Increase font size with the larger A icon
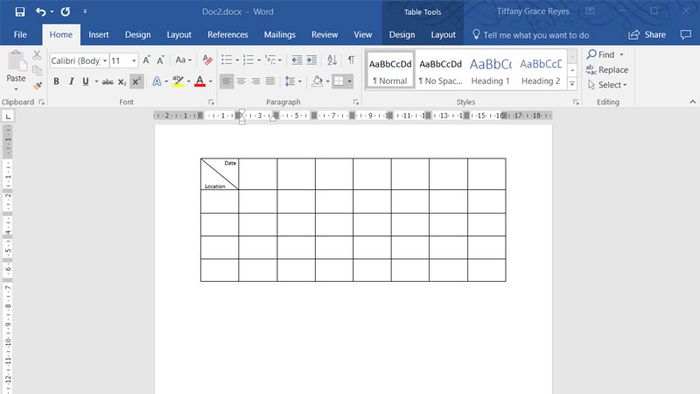This screenshot has height=394, width=700. [x=146, y=60]
